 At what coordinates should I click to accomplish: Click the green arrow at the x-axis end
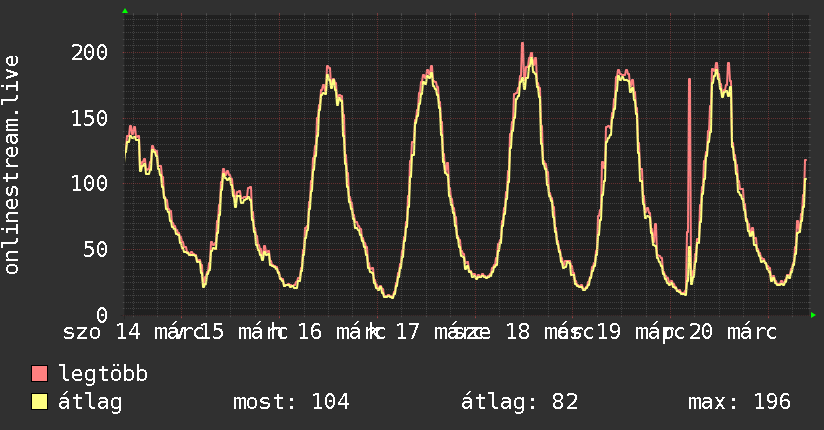tap(813, 315)
